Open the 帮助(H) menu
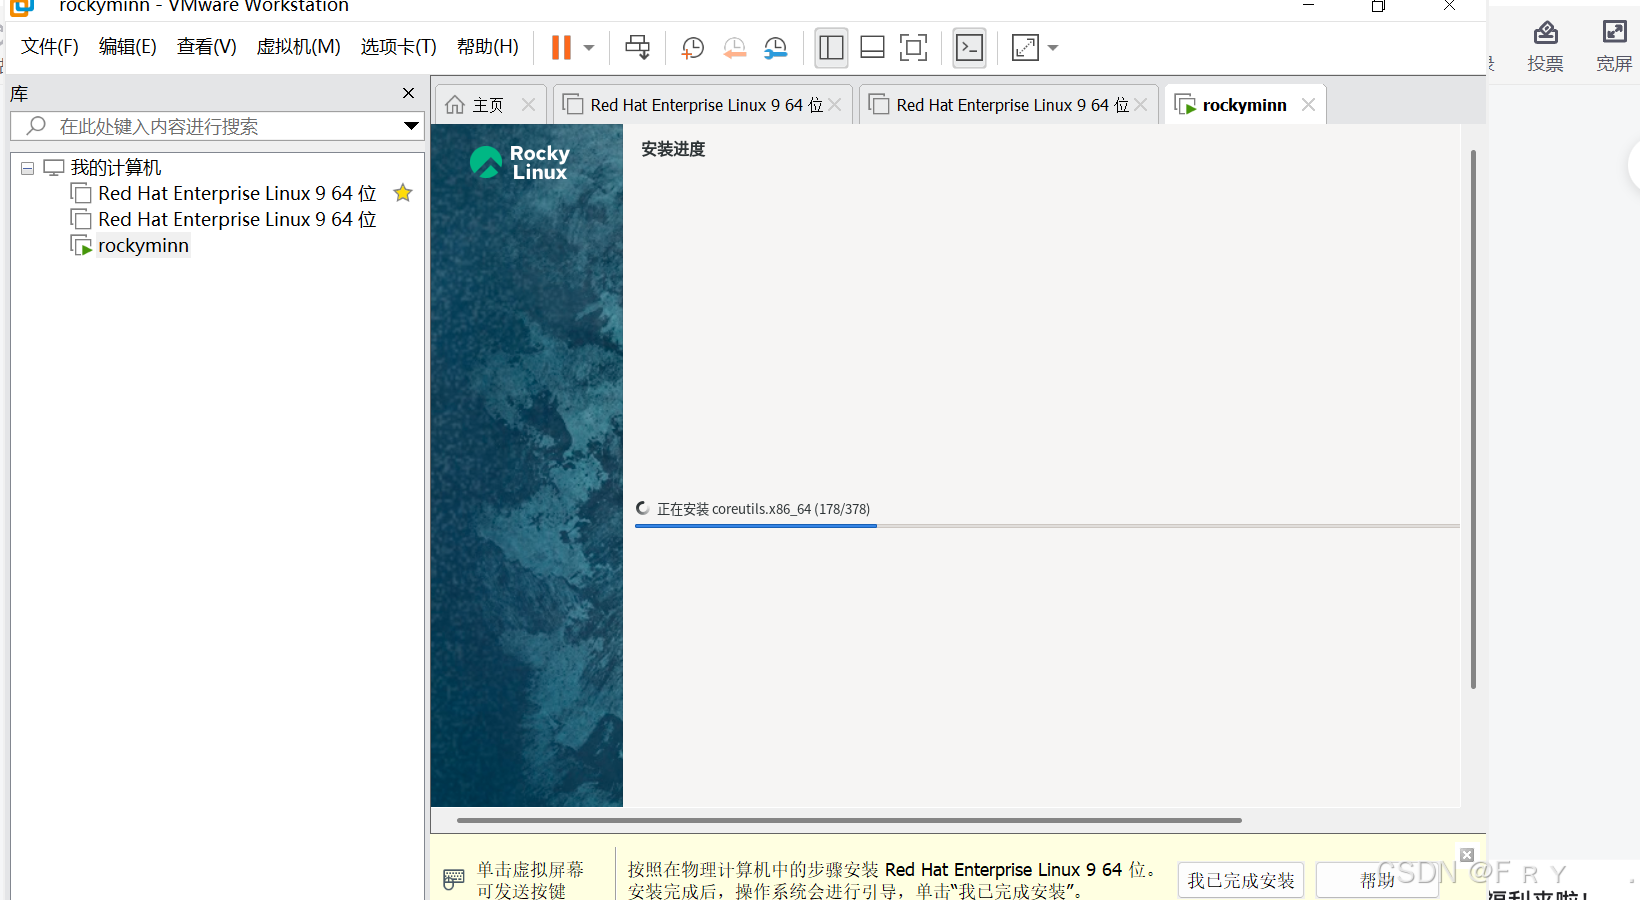Image resolution: width=1640 pixels, height=900 pixels. click(x=488, y=47)
